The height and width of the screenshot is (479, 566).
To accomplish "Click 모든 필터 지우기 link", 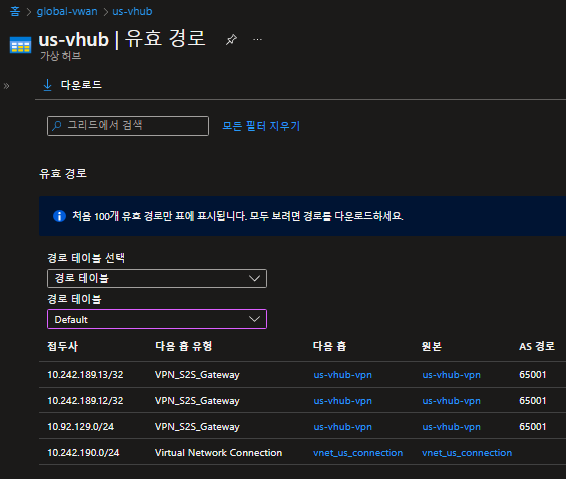I will 261,126.
